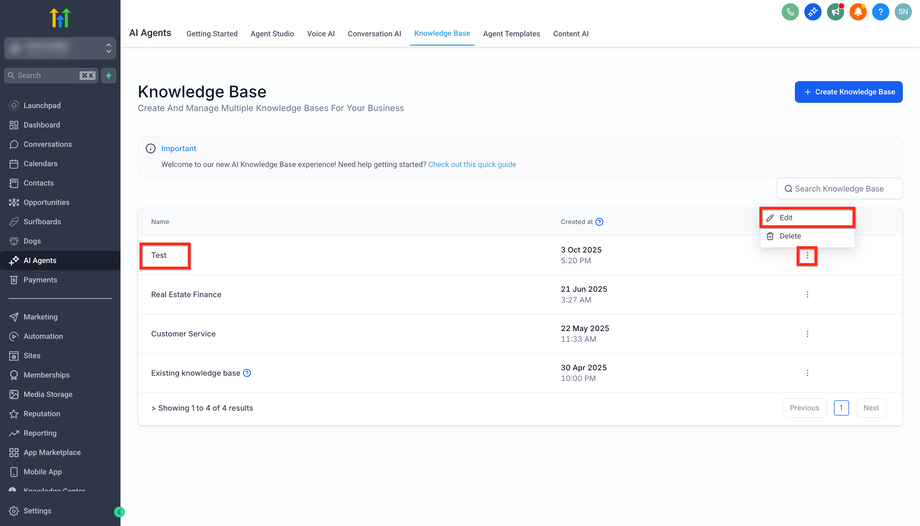Collapse sidebar using green arrow icon
The image size is (920, 526).
pos(120,512)
